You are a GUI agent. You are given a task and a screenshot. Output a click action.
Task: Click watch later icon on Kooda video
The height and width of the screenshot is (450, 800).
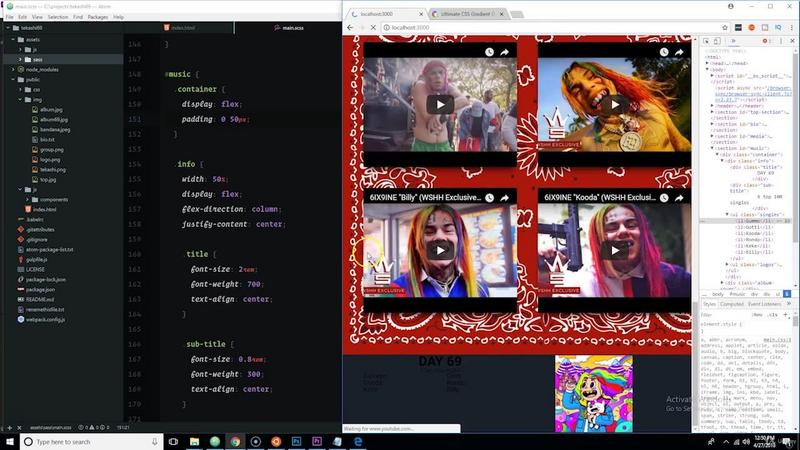(664, 197)
